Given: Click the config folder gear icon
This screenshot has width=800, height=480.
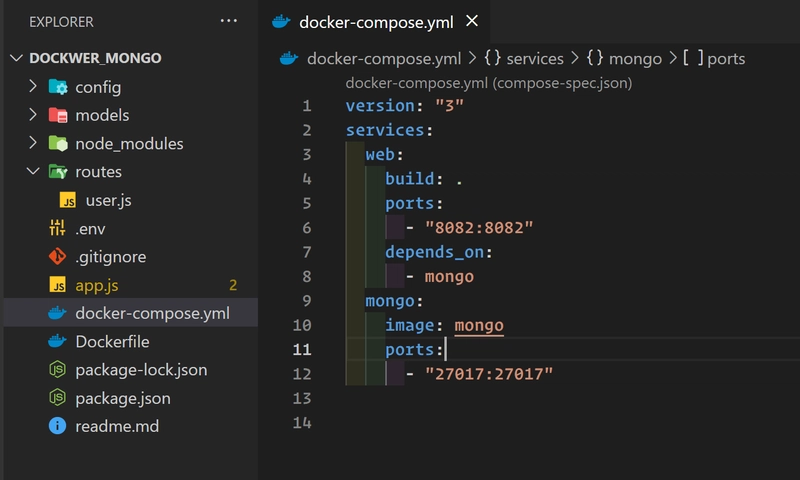Looking at the screenshot, I should pos(58,87).
